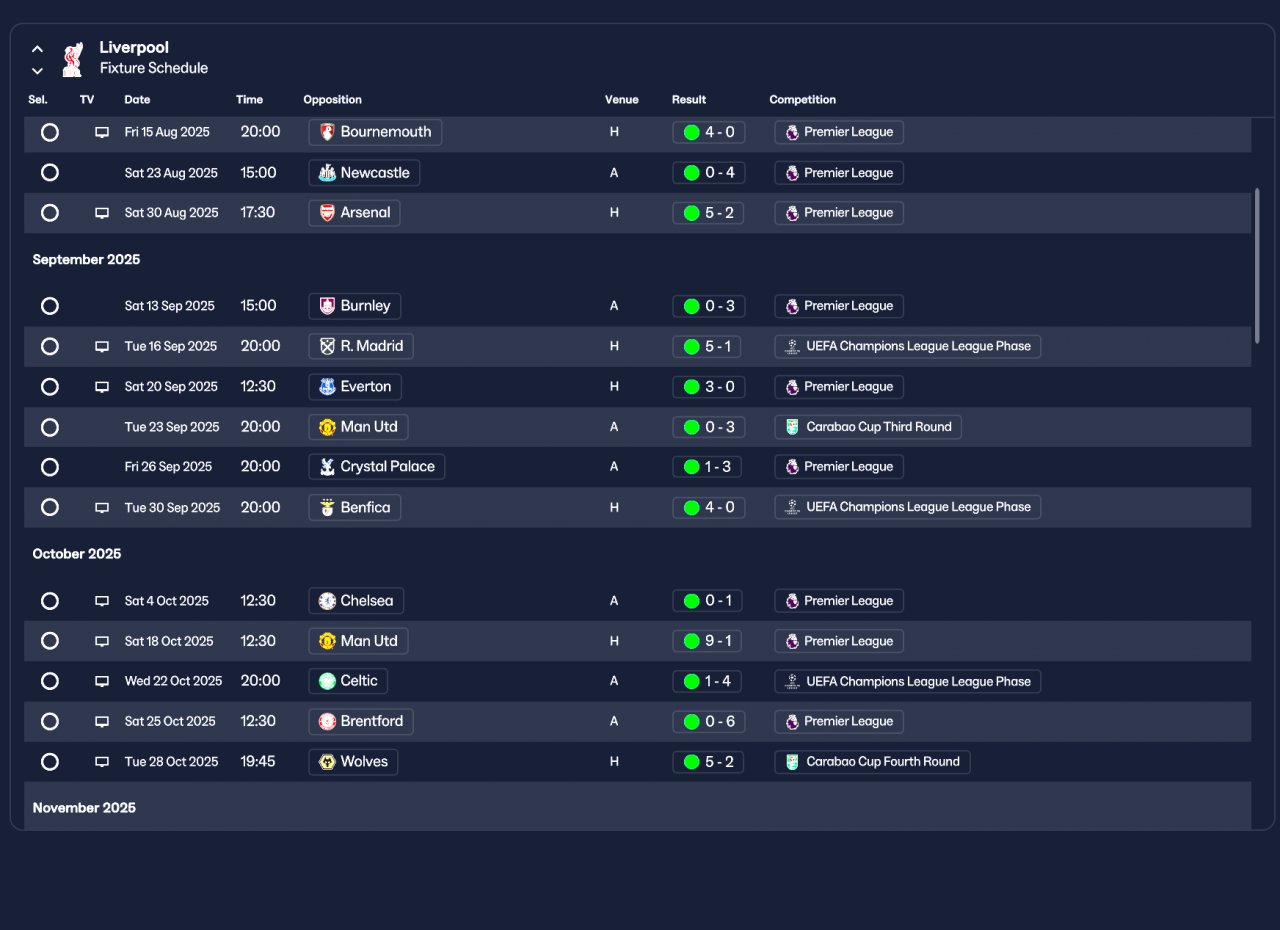Open Champions League League Phase button in Benfica row
This screenshot has height=930, width=1280.
tap(908, 508)
